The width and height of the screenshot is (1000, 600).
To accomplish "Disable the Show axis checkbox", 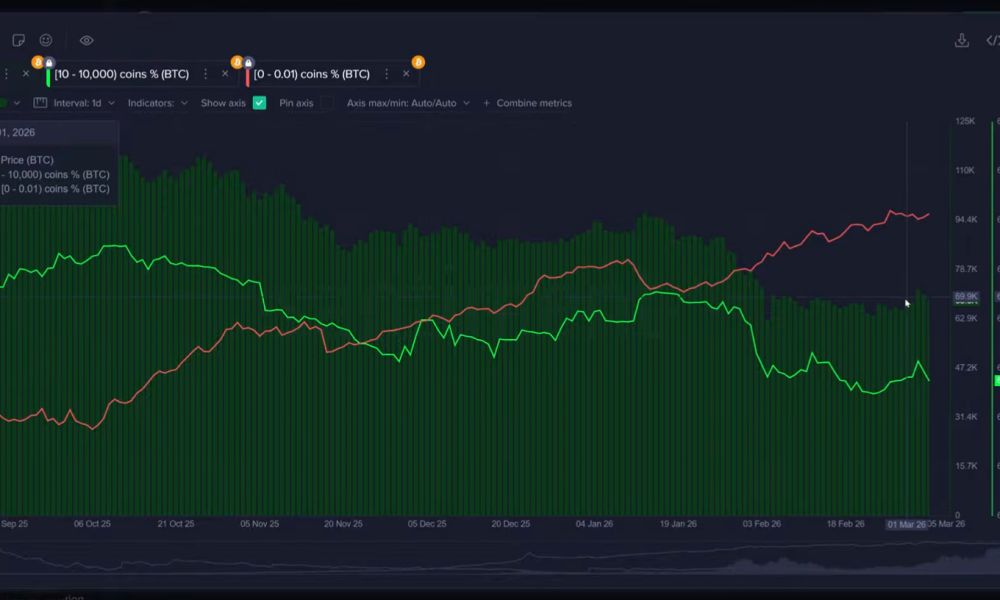I will click(259, 102).
